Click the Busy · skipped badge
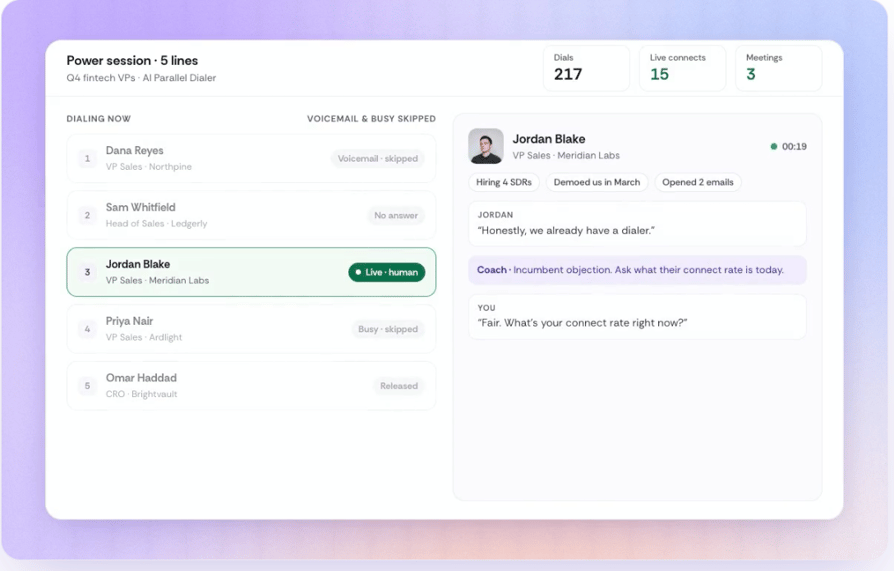Screen dimensions: 894x571 388,329
